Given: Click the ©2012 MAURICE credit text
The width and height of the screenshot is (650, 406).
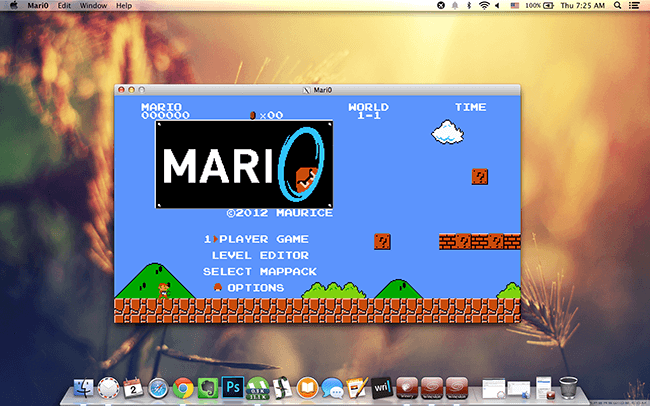Looking at the screenshot, I should 279,213.
